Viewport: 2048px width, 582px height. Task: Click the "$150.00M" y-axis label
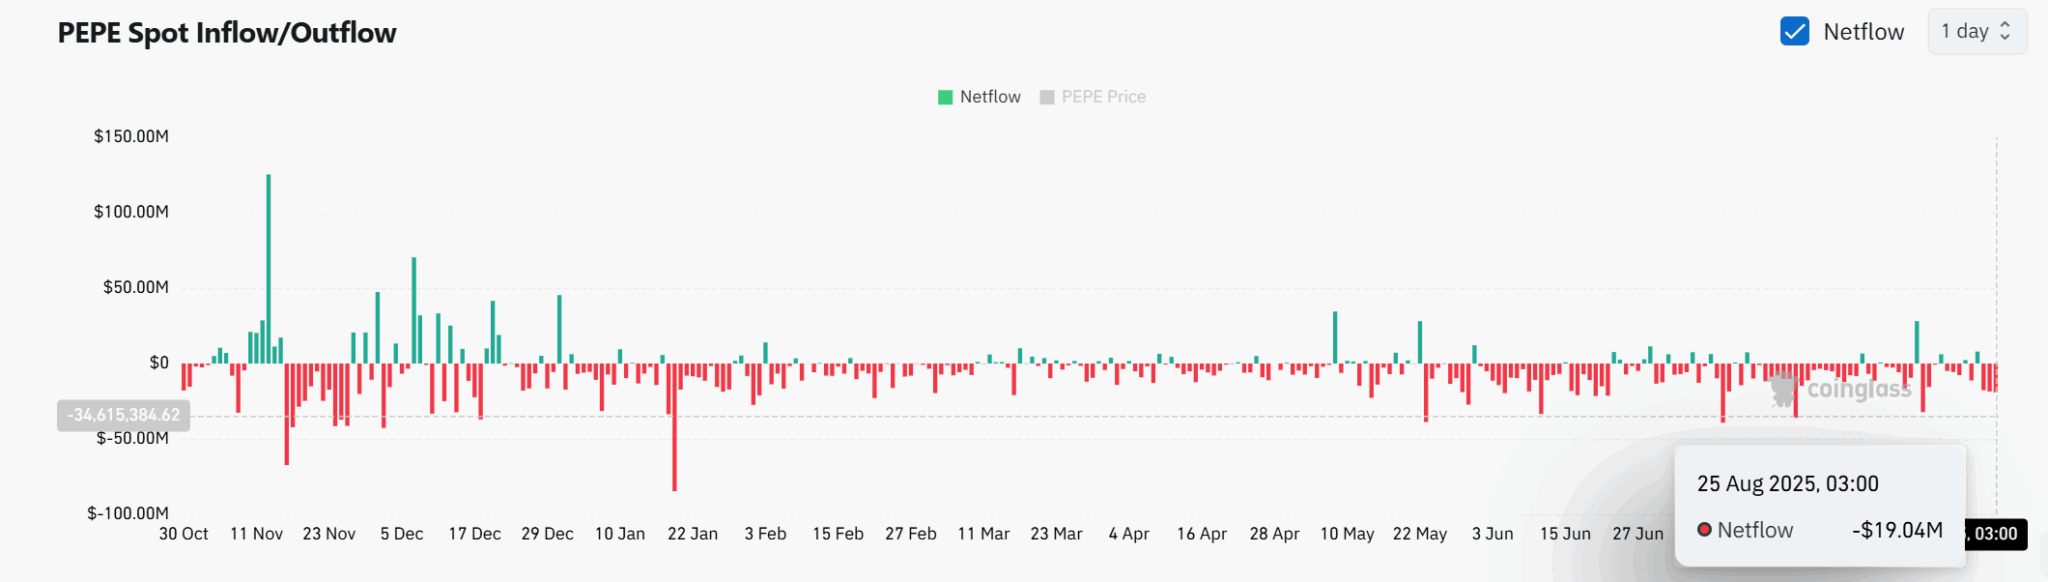tap(131, 136)
